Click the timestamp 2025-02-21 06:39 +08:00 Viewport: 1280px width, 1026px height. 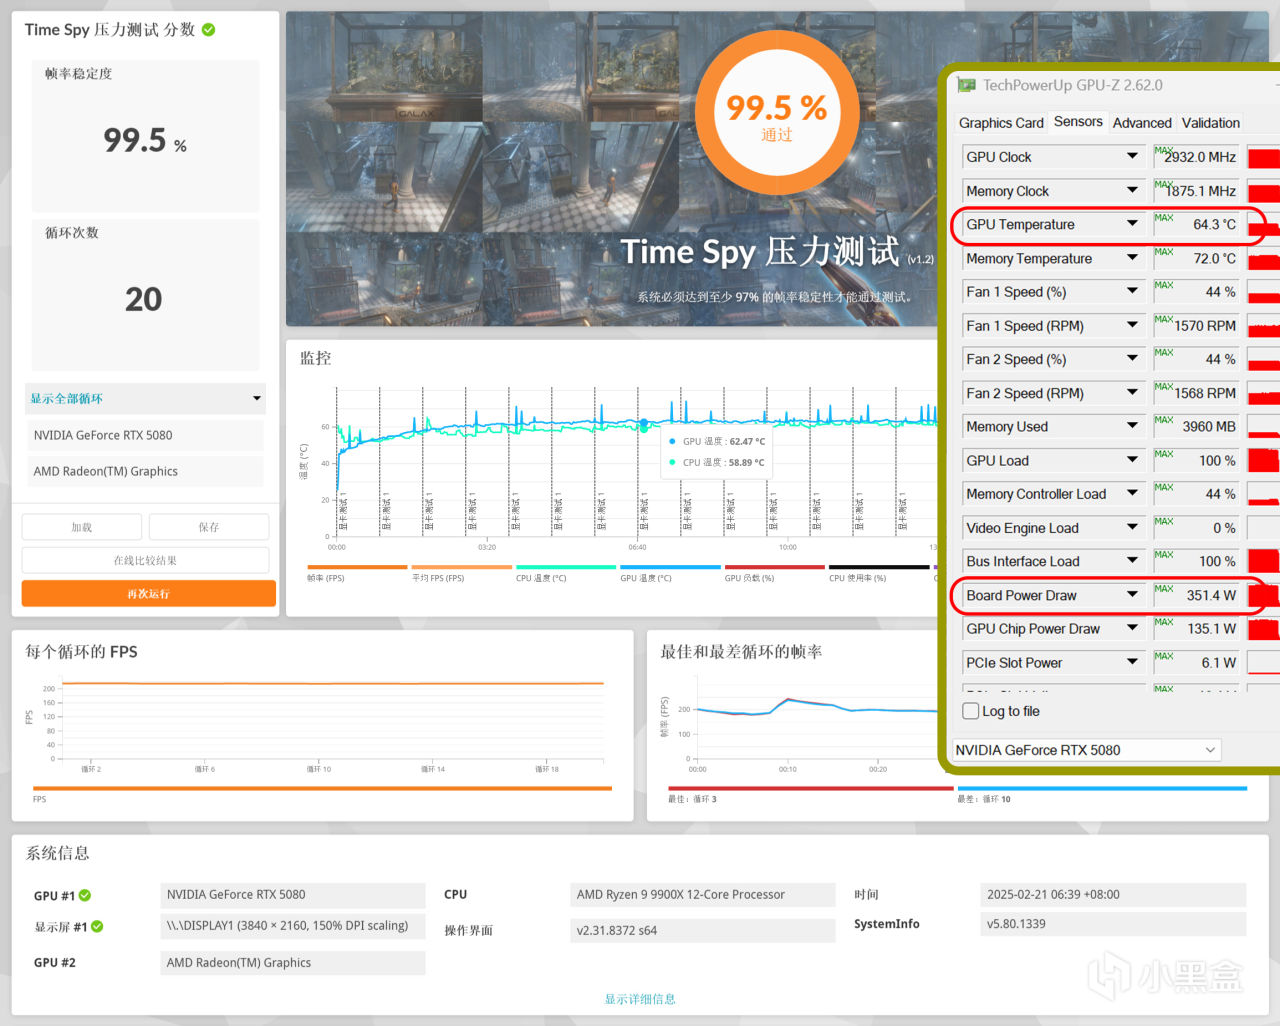click(1114, 895)
